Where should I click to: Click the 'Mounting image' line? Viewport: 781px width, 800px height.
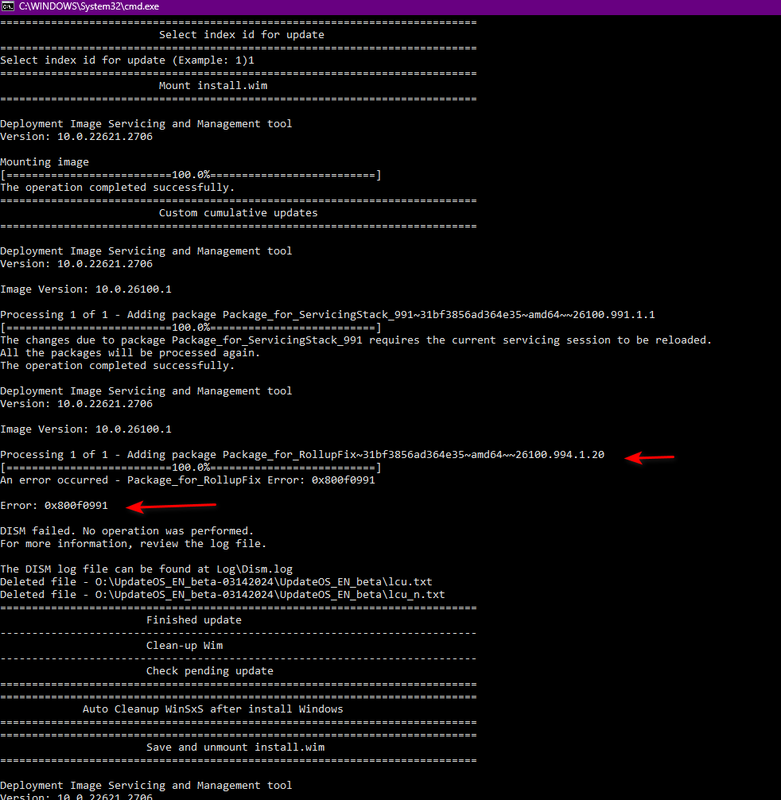[44, 162]
